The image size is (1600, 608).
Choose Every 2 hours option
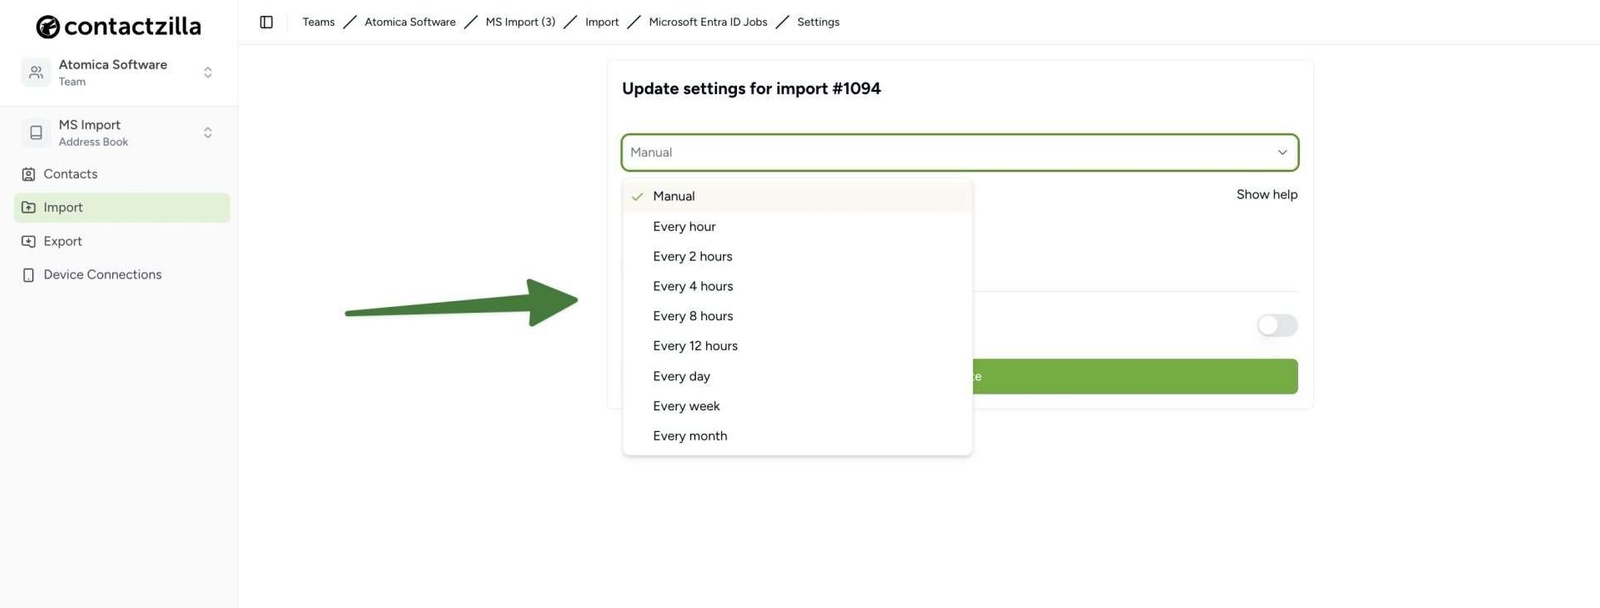click(797, 256)
